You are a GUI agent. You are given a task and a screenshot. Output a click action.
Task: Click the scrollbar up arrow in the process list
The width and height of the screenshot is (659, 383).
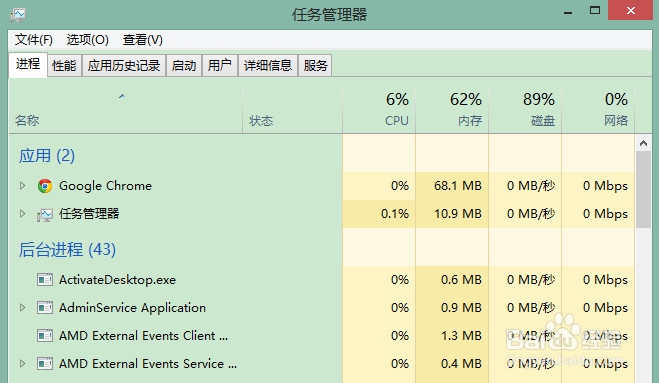643,143
